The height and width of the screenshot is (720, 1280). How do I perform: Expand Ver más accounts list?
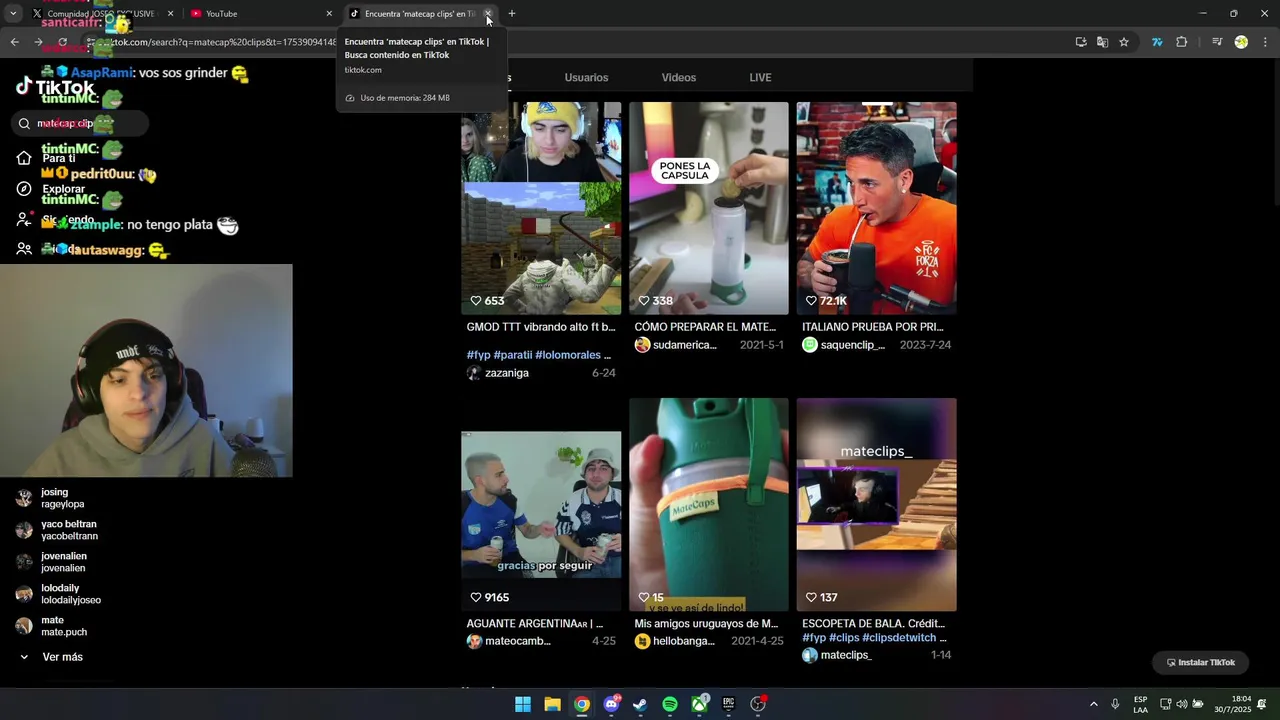[x=52, y=657]
